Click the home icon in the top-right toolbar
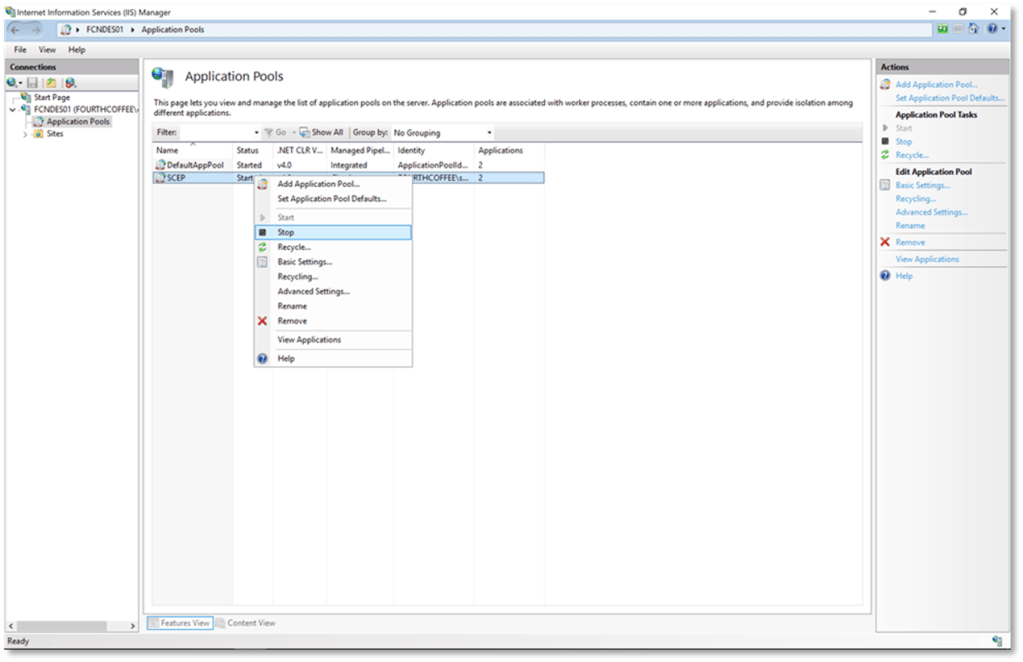The image size is (1023, 662). pyautogui.click(x=975, y=30)
